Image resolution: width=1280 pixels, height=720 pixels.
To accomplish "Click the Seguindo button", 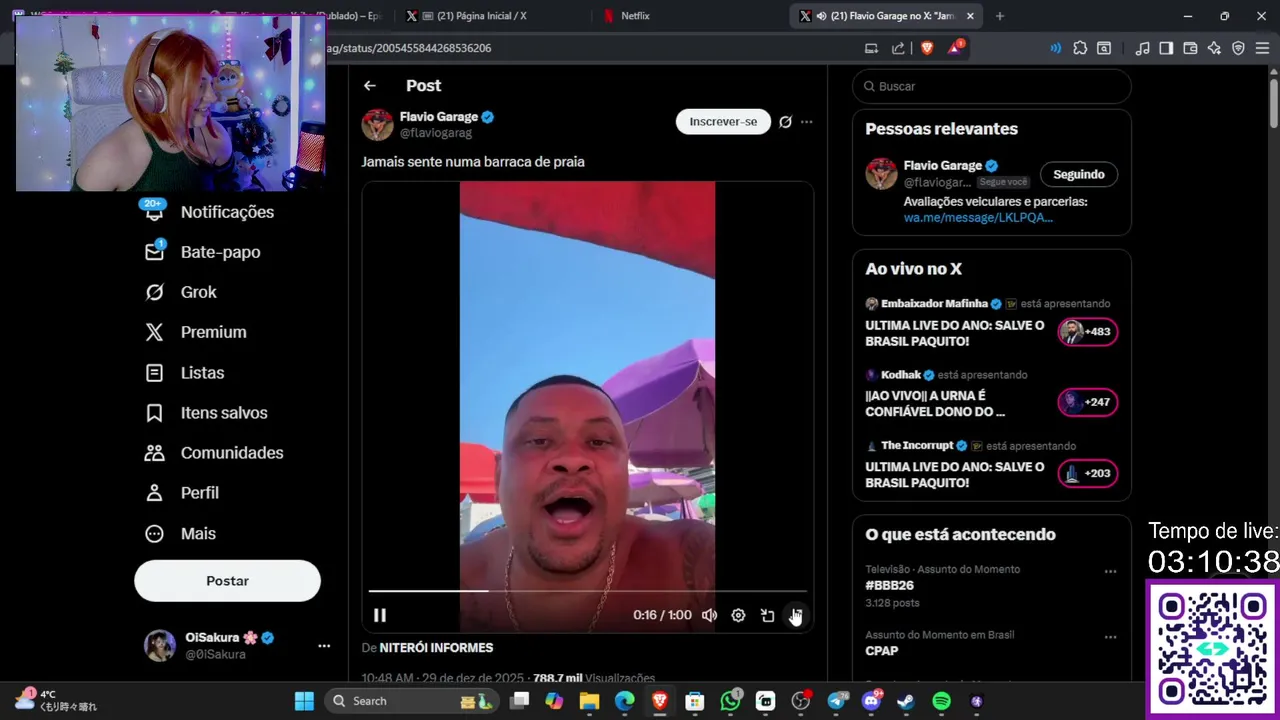I will 1079,174.
